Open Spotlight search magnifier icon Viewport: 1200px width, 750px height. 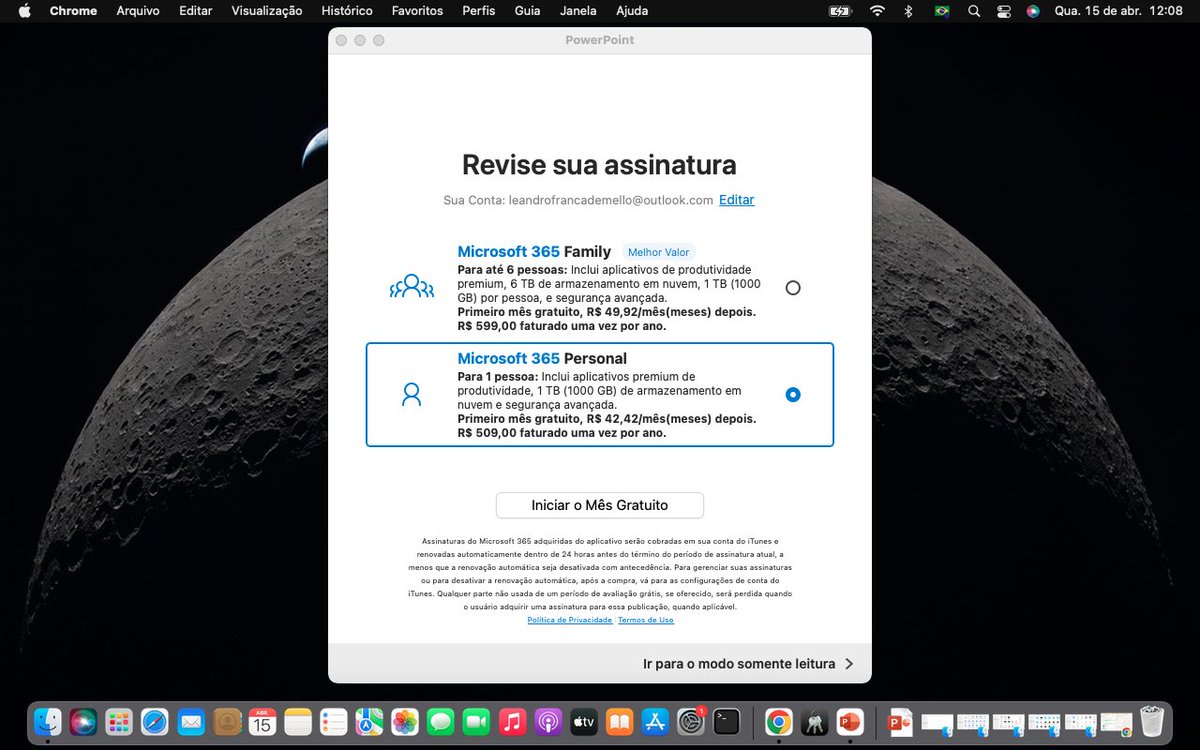[974, 11]
